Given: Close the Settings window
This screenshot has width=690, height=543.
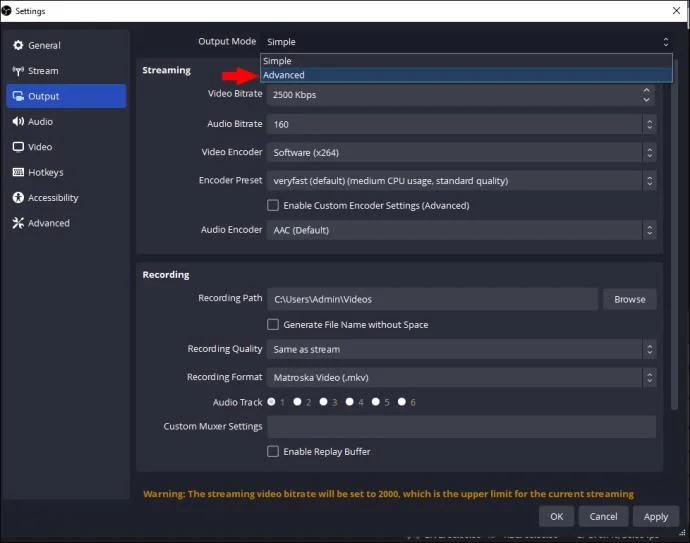Looking at the screenshot, I should coord(677,11).
